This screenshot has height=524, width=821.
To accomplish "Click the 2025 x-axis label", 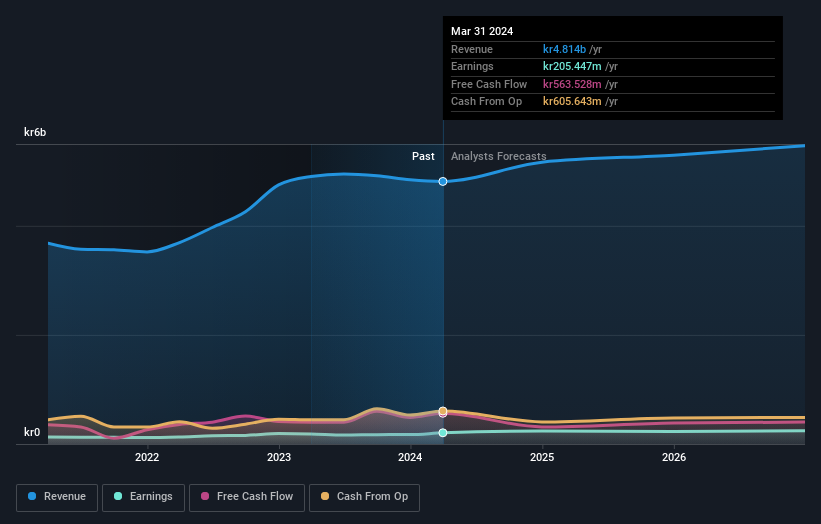I will 542,458.
